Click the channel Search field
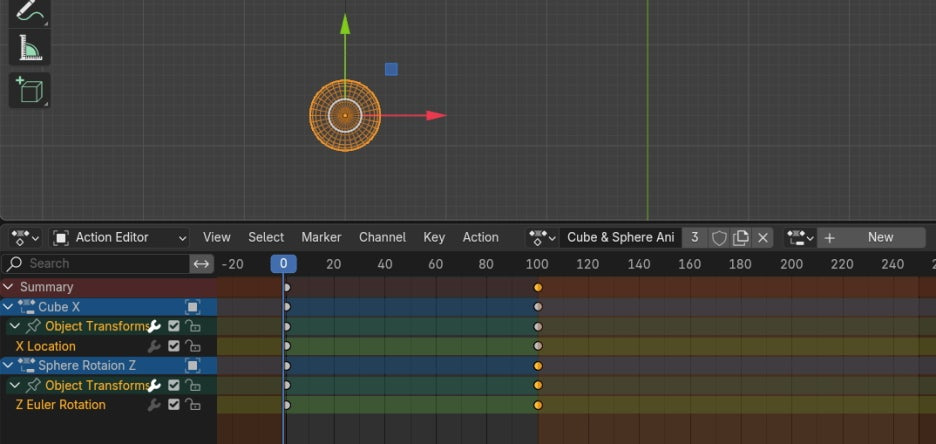 (x=96, y=263)
